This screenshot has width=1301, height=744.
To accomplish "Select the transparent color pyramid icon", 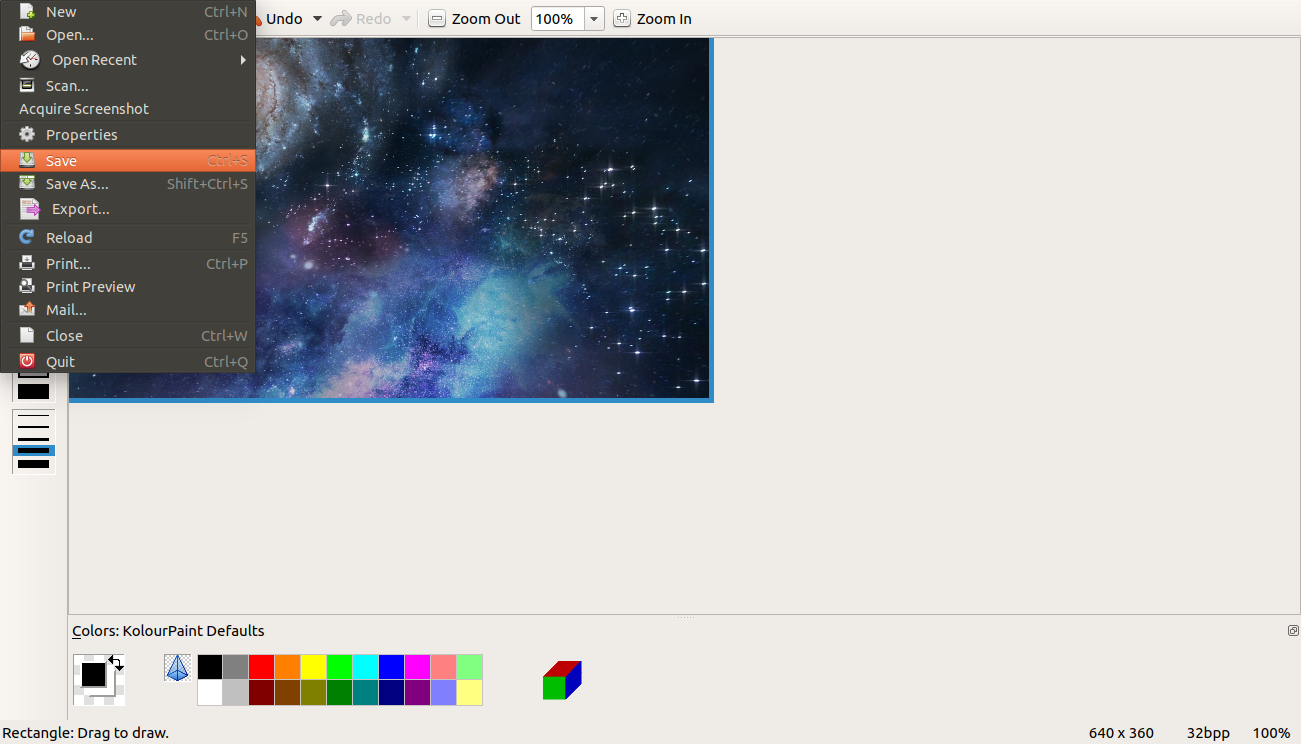I will (x=177, y=668).
